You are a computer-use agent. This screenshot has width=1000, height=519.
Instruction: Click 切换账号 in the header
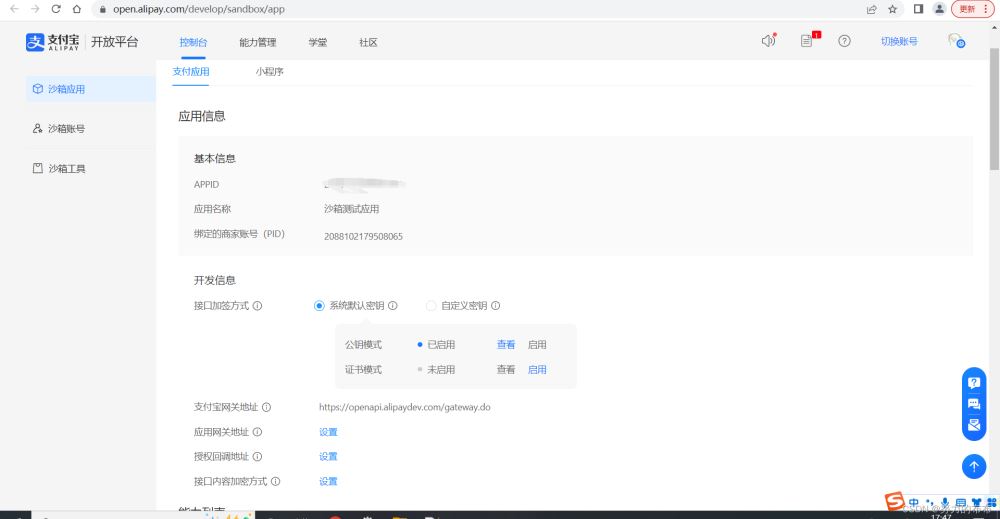pos(899,42)
